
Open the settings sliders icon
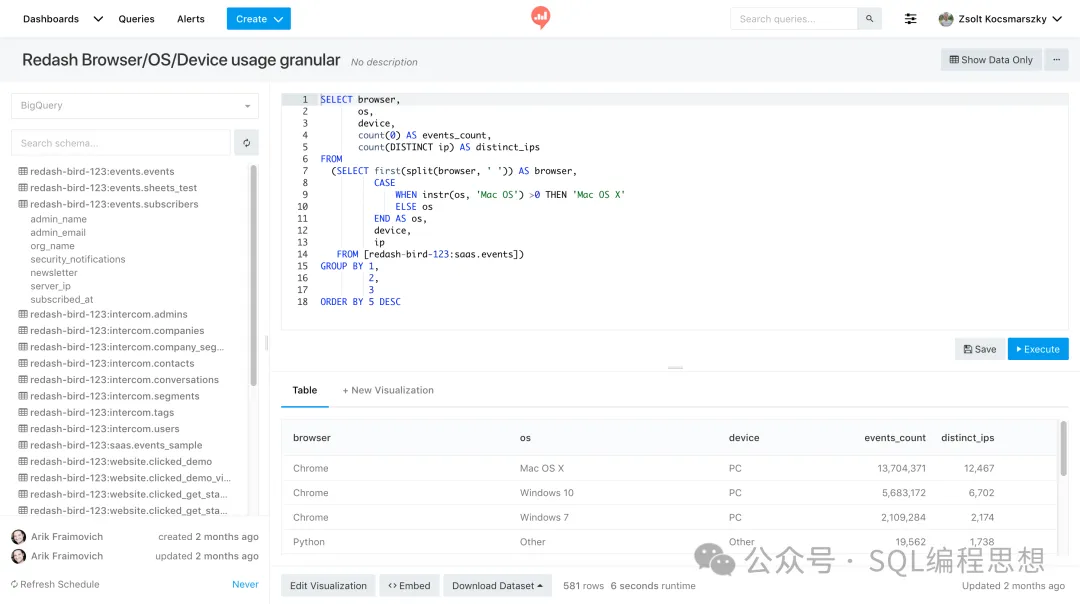point(911,19)
